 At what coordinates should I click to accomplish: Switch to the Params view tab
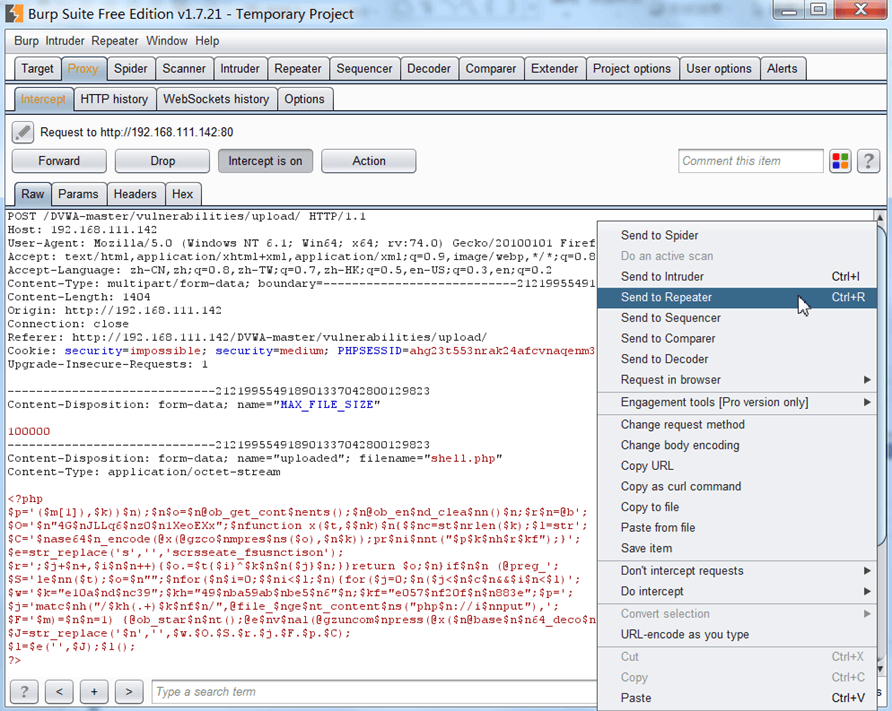coord(78,195)
